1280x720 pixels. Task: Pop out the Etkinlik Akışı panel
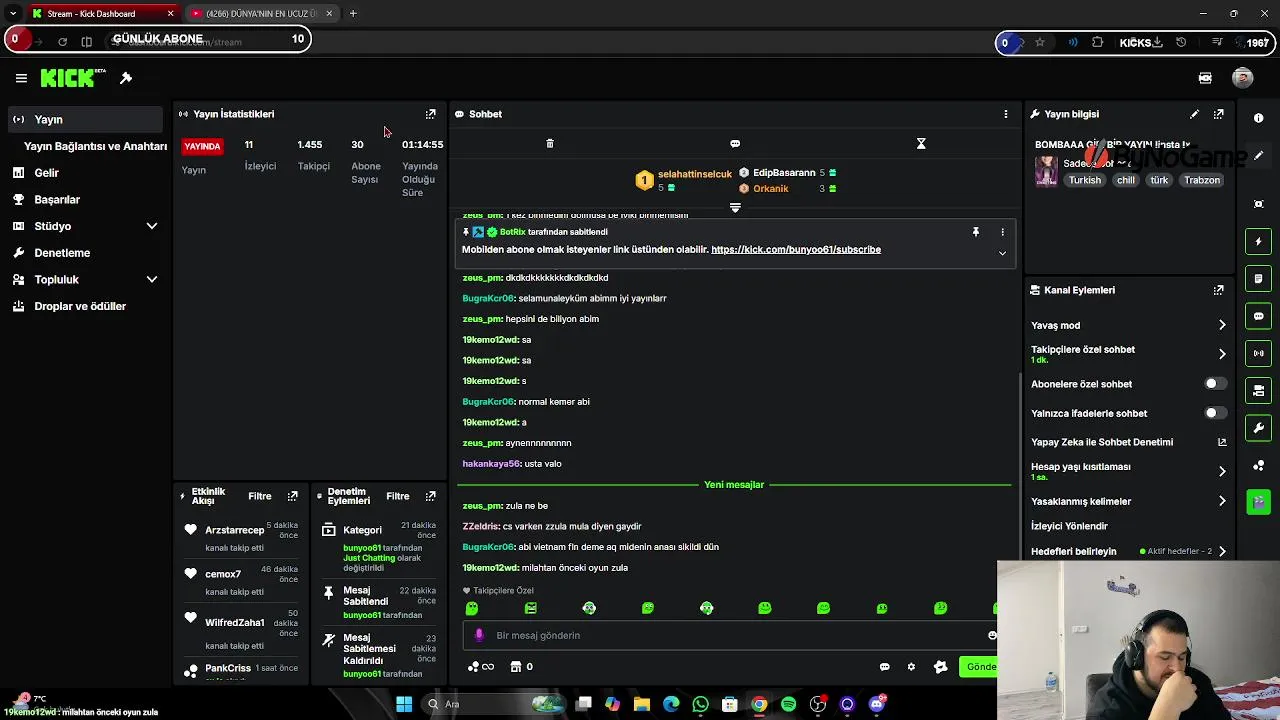click(x=293, y=496)
